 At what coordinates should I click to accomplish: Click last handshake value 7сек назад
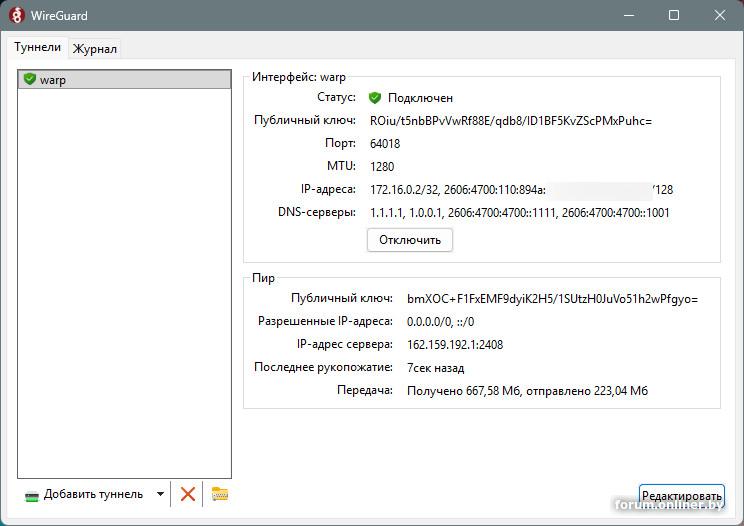coord(436,368)
